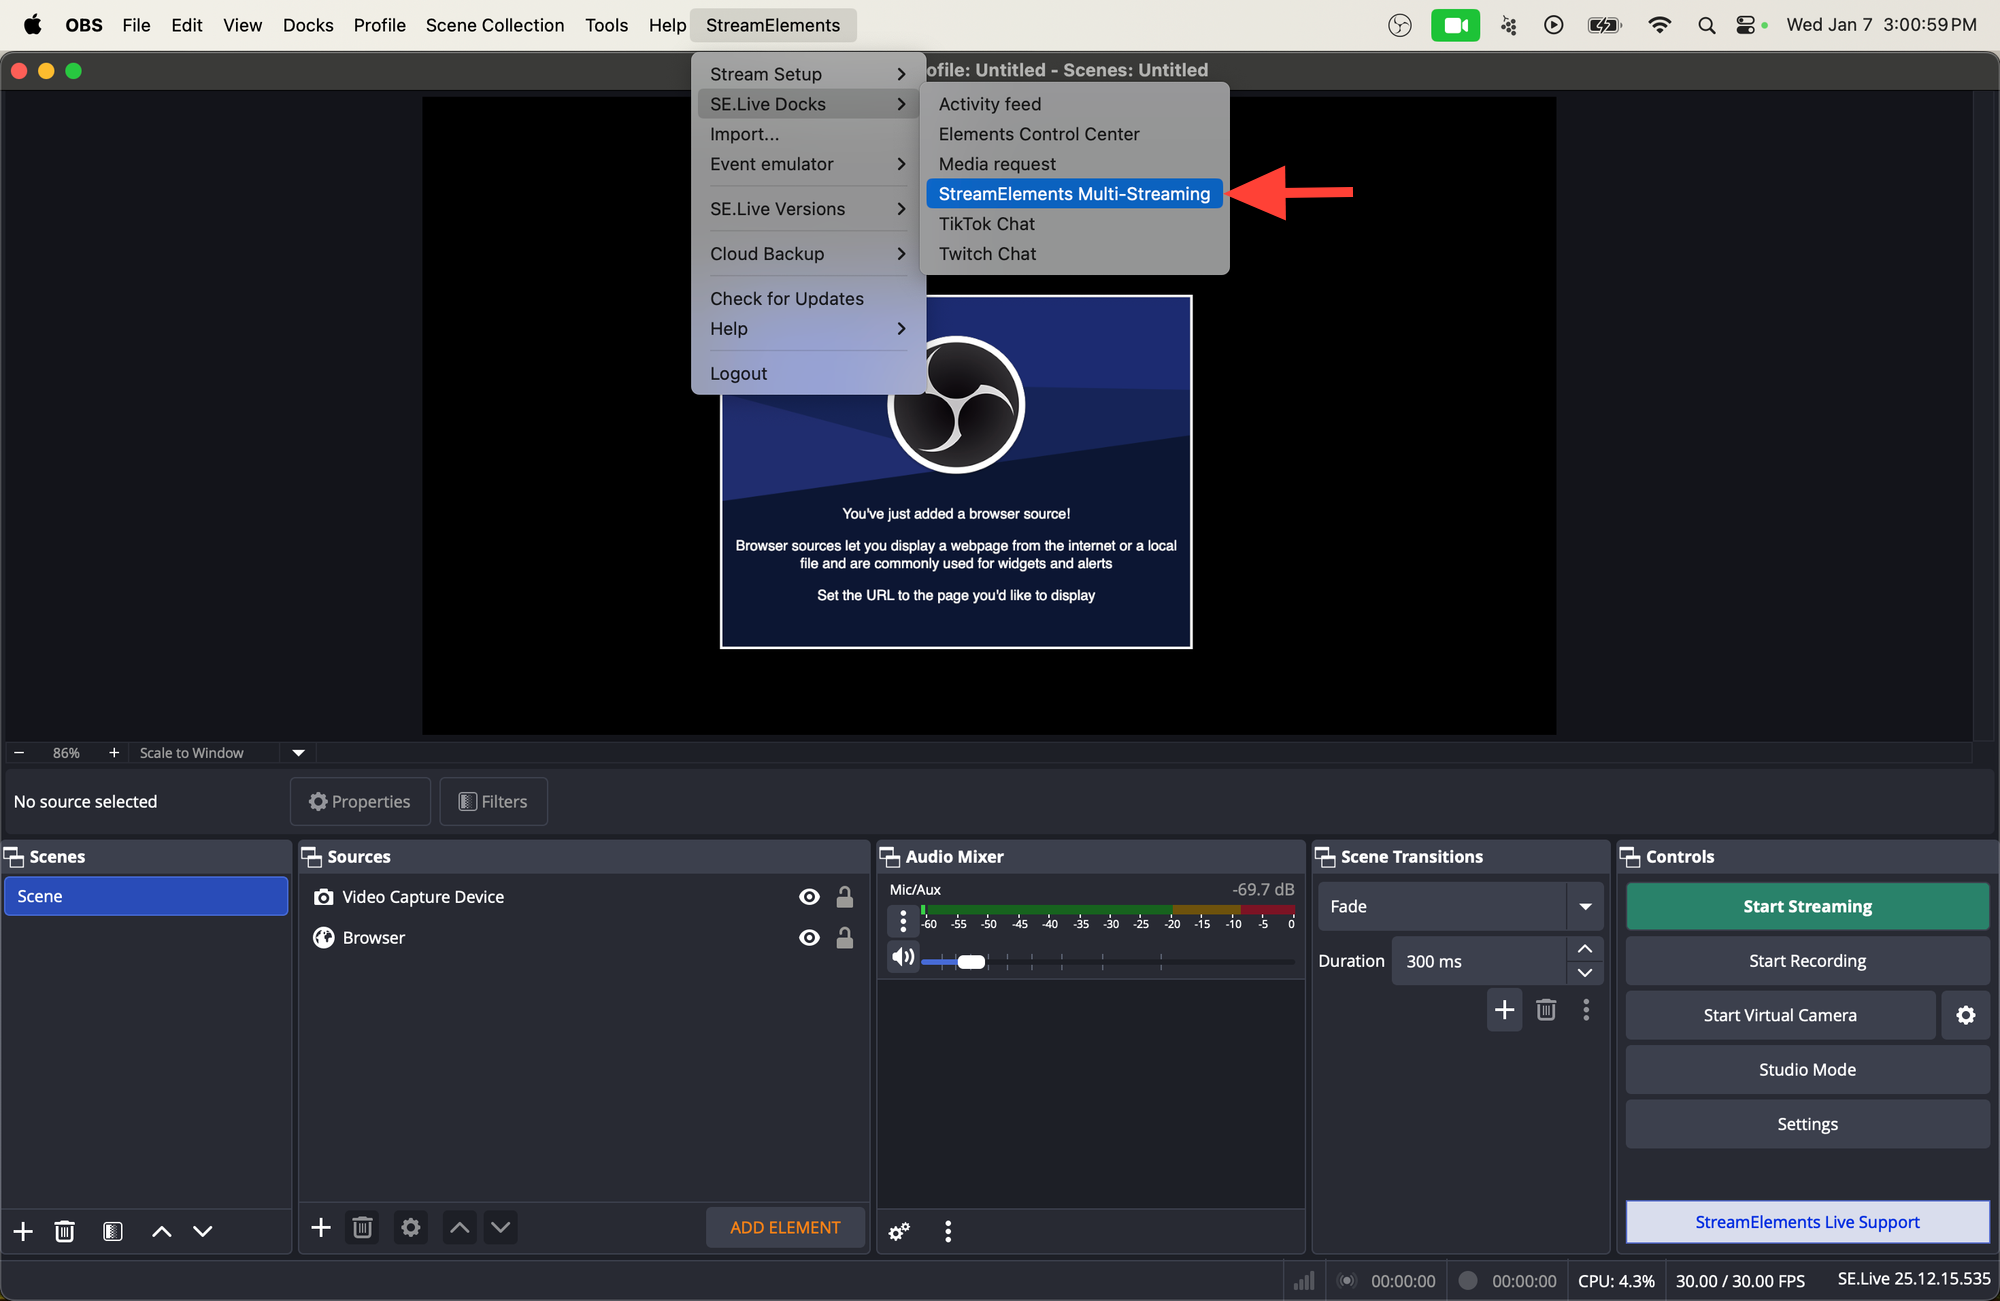The width and height of the screenshot is (2000, 1301).
Task: Mute the Mic/Aux speaker icon
Action: click(902, 958)
